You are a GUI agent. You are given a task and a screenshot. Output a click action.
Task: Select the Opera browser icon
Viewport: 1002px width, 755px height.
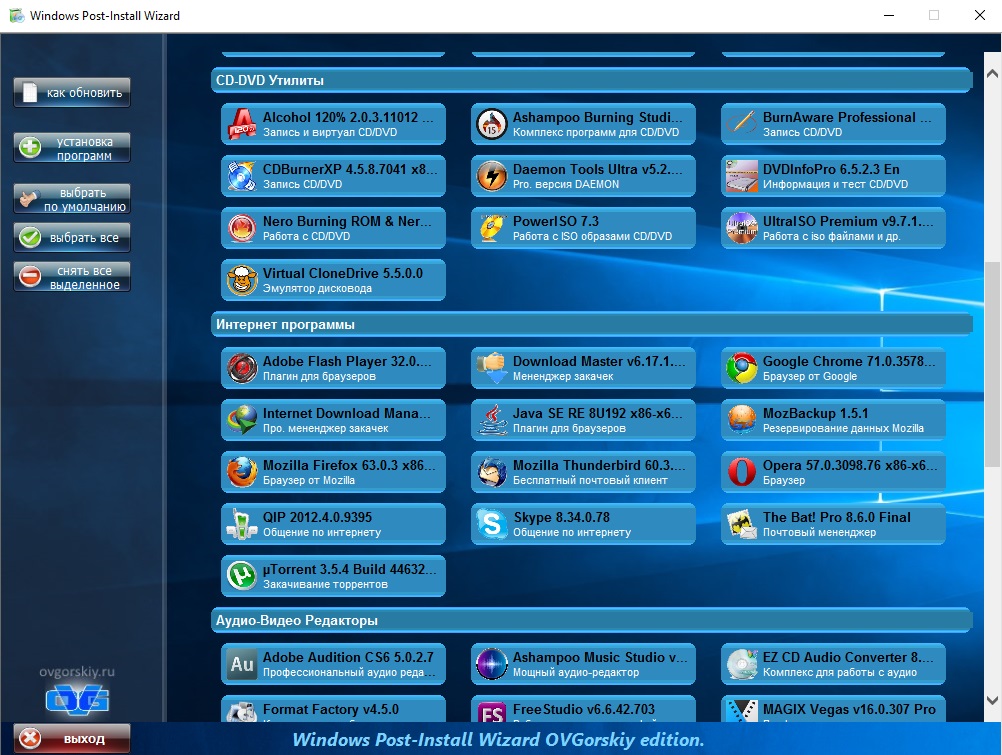[x=741, y=472]
